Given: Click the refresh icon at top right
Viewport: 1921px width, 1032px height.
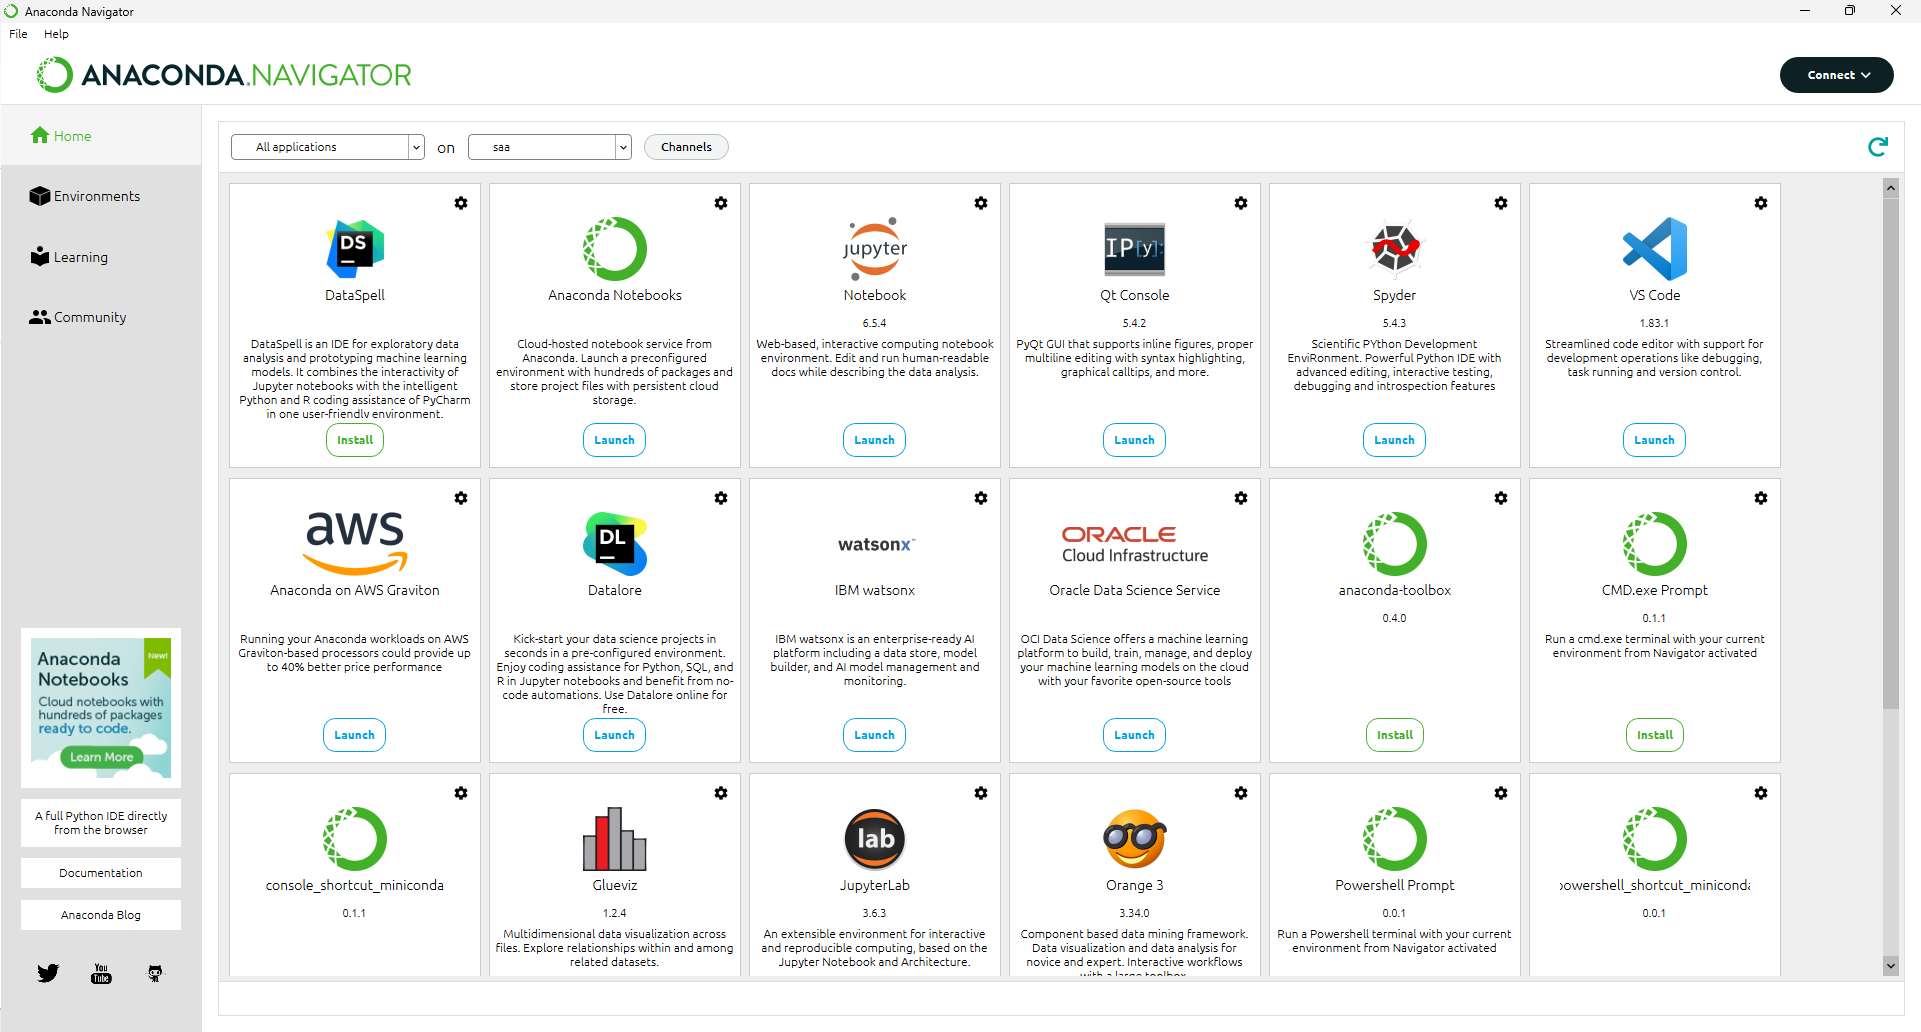Looking at the screenshot, I should point(1877,147).
